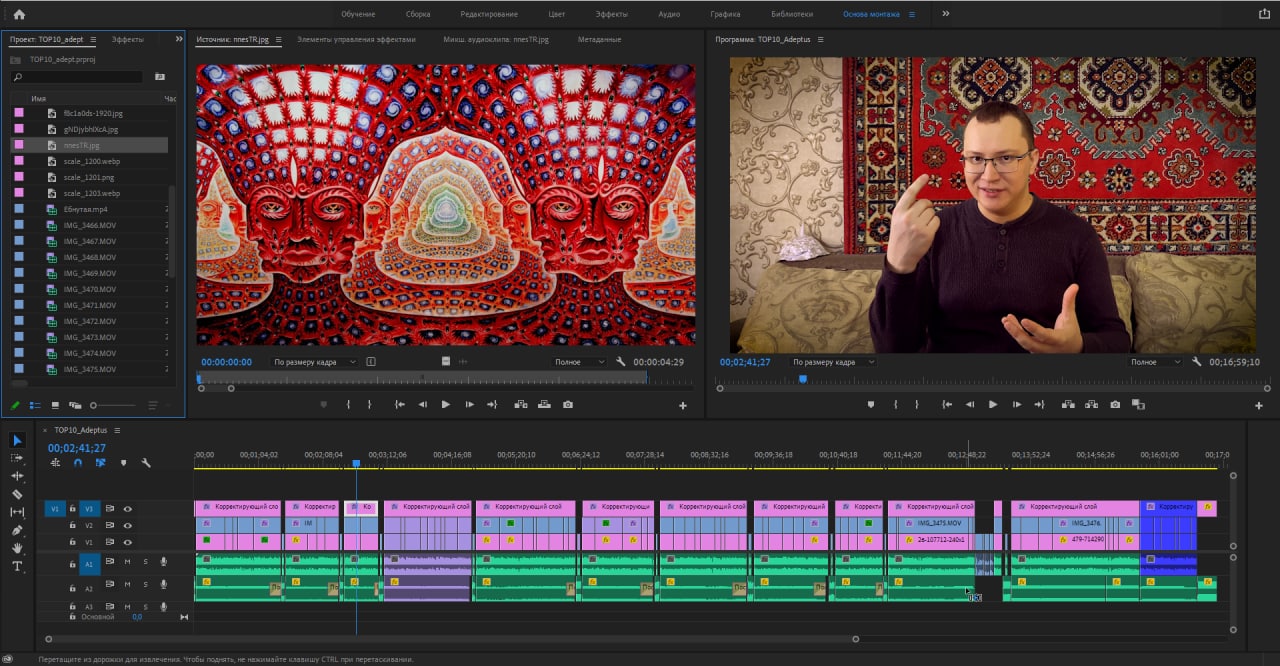This screenshot has height=666, width=1280.
Task: Click the export/share icon at top right
Action: 1263,14
